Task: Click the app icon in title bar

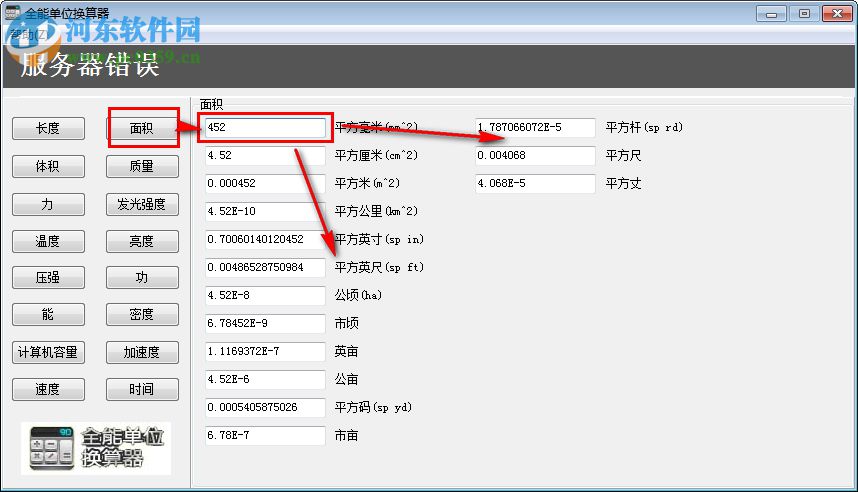Action: tap(12, 12)
